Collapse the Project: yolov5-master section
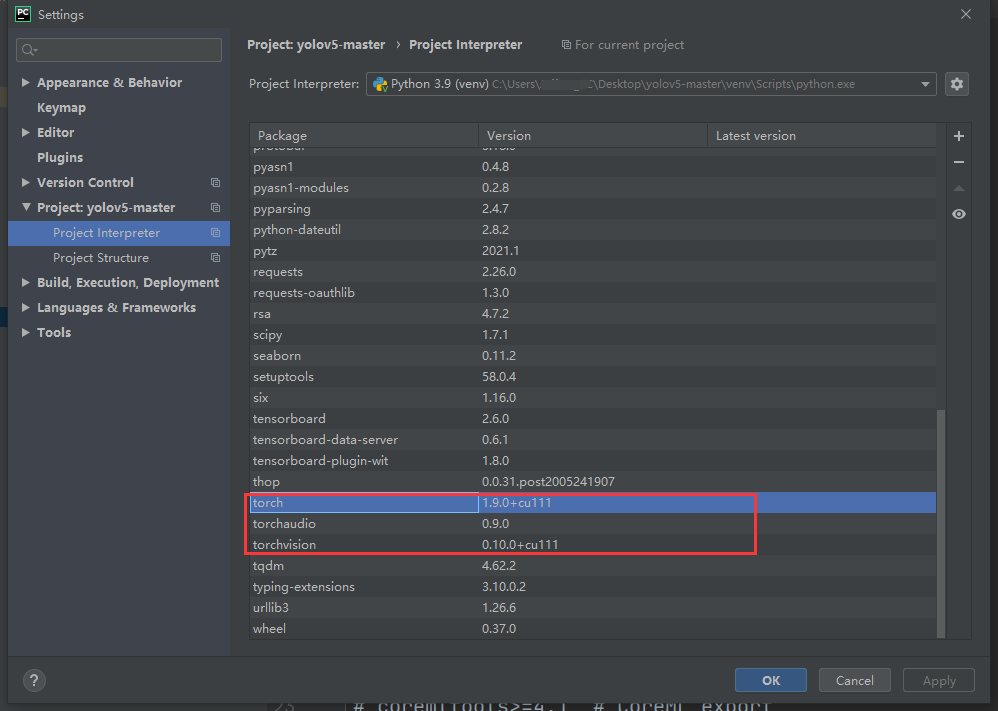This screenshot has width=998, height=711. (25, 207)
